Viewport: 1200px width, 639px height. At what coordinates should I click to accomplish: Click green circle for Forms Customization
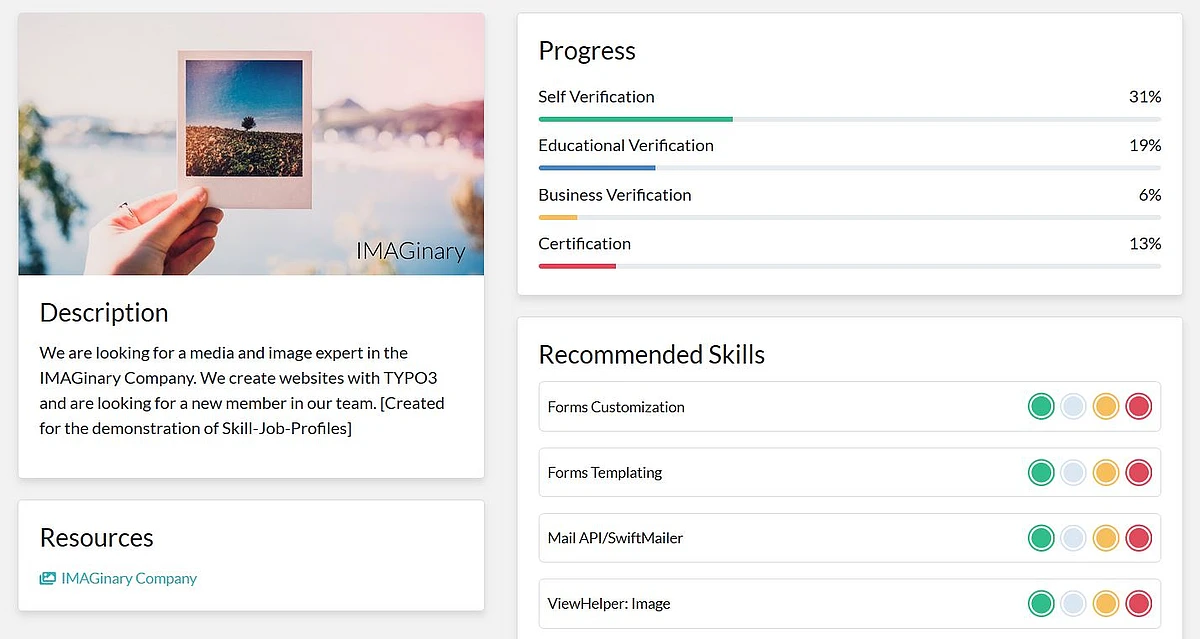tap(1041, 407)
